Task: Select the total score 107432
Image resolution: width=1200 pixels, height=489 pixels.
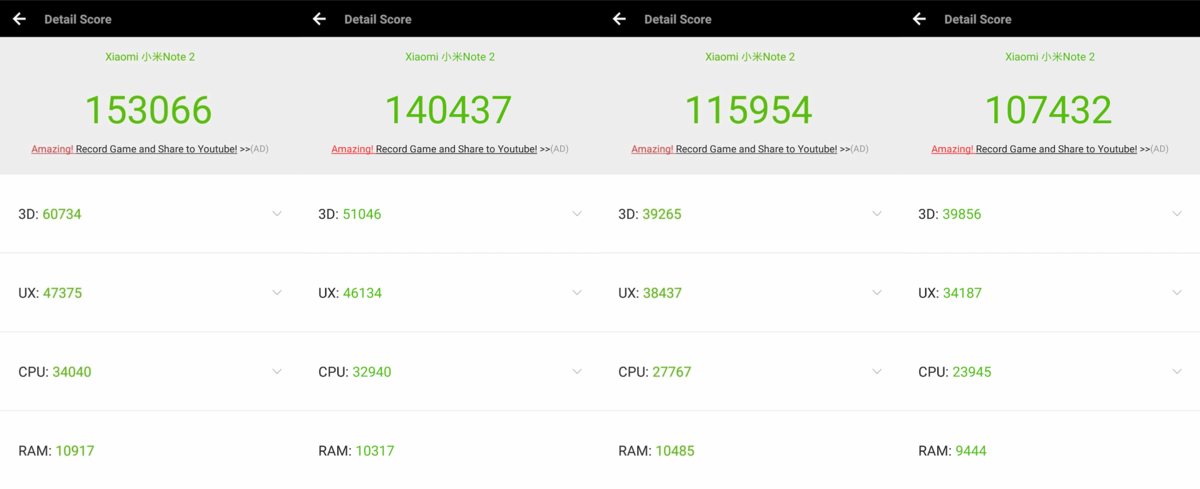Action: (x=1049, y=110)
